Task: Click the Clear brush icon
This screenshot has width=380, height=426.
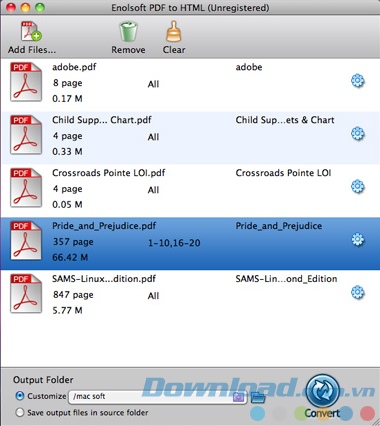Action: [x=174, y=31]
